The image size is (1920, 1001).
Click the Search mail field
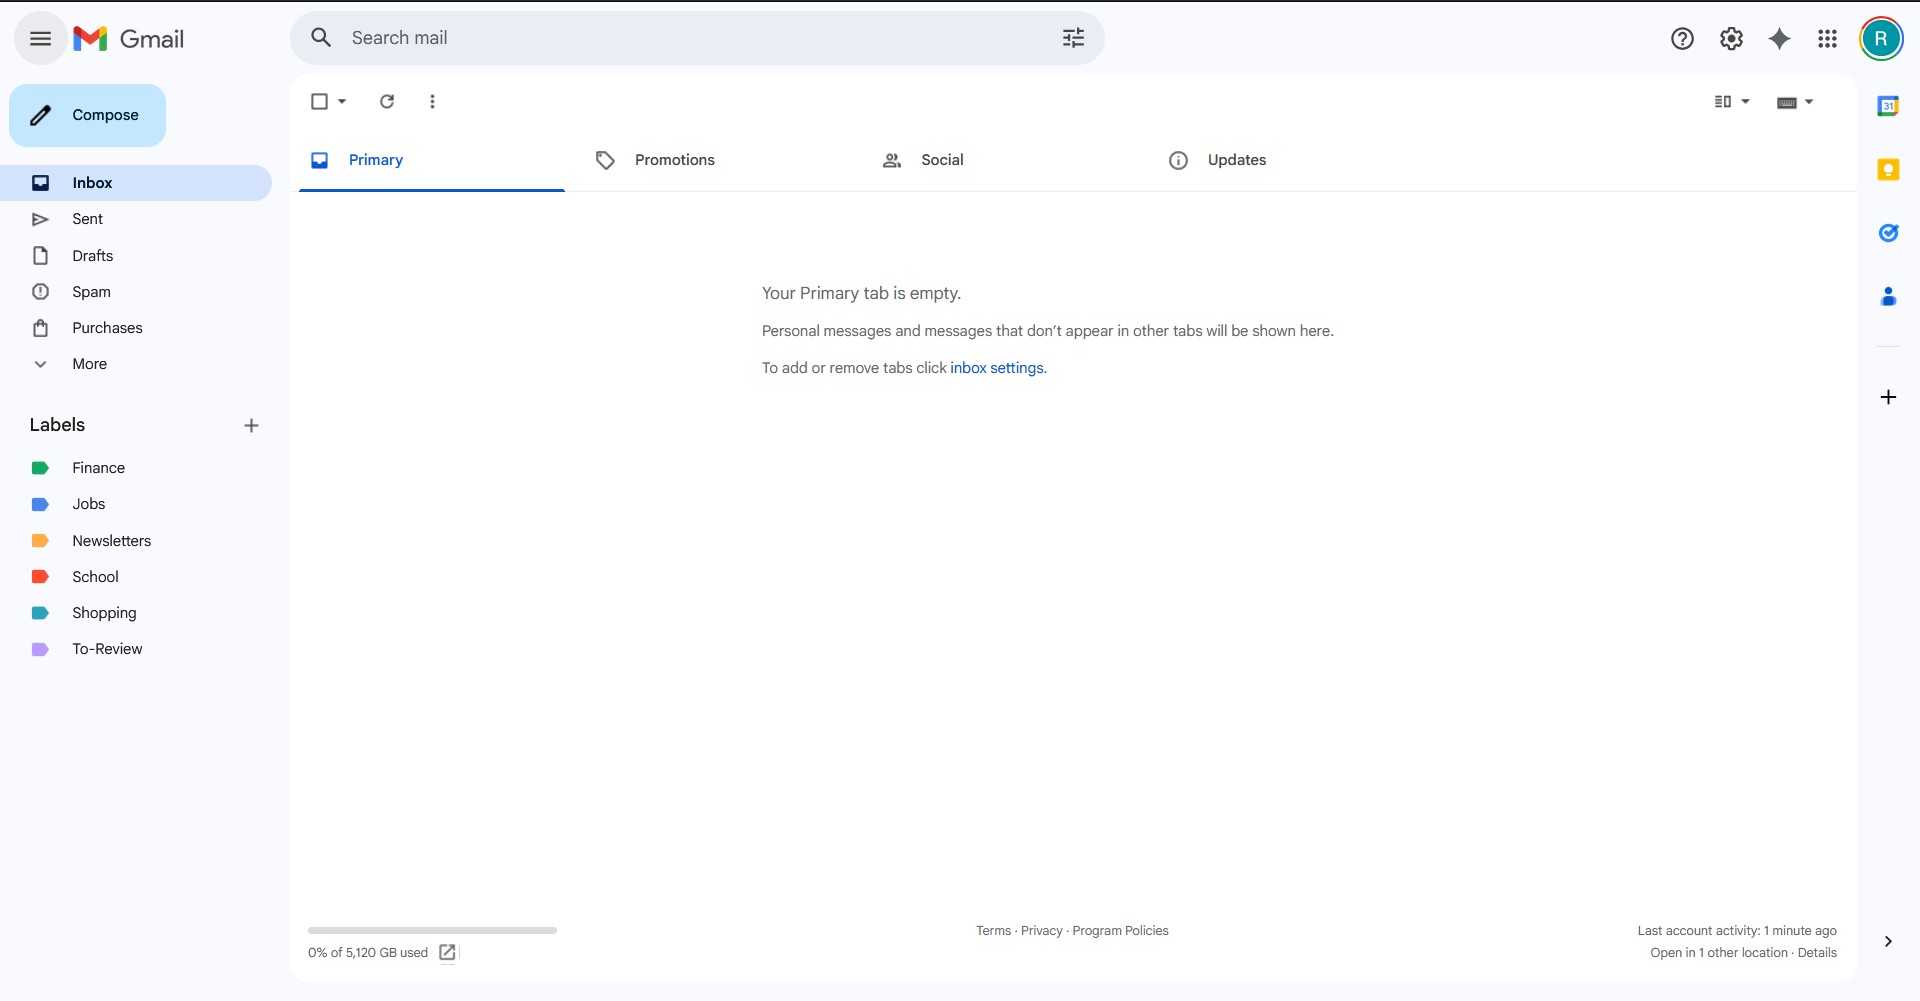tap(650, 37)
